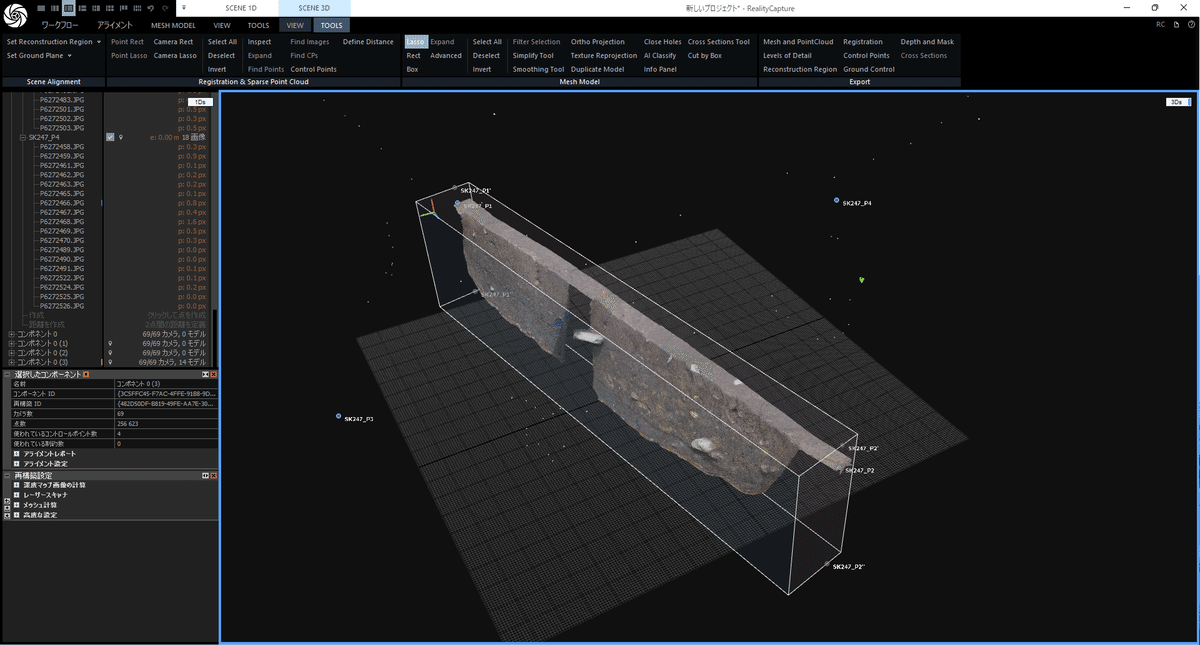Select image P6272466.JPG in tree
This screenshot has height=645, width=1200.
coord(62,203)
